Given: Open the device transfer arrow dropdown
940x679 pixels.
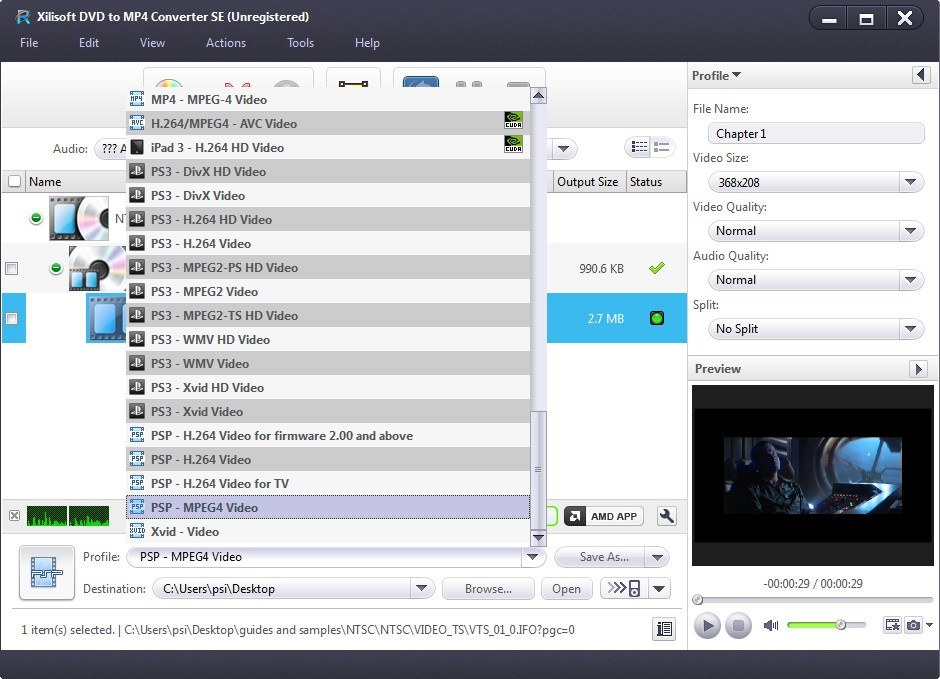Looking at the screenshot, I should (659, 589).
